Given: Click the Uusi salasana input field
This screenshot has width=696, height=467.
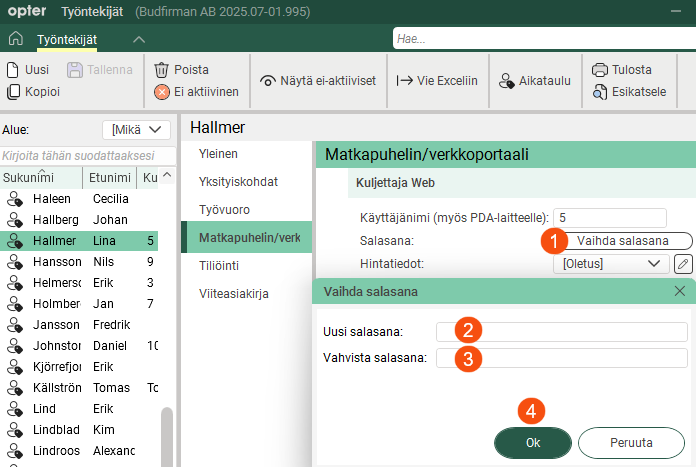Looking at the screenshot, I should (562, 332).
